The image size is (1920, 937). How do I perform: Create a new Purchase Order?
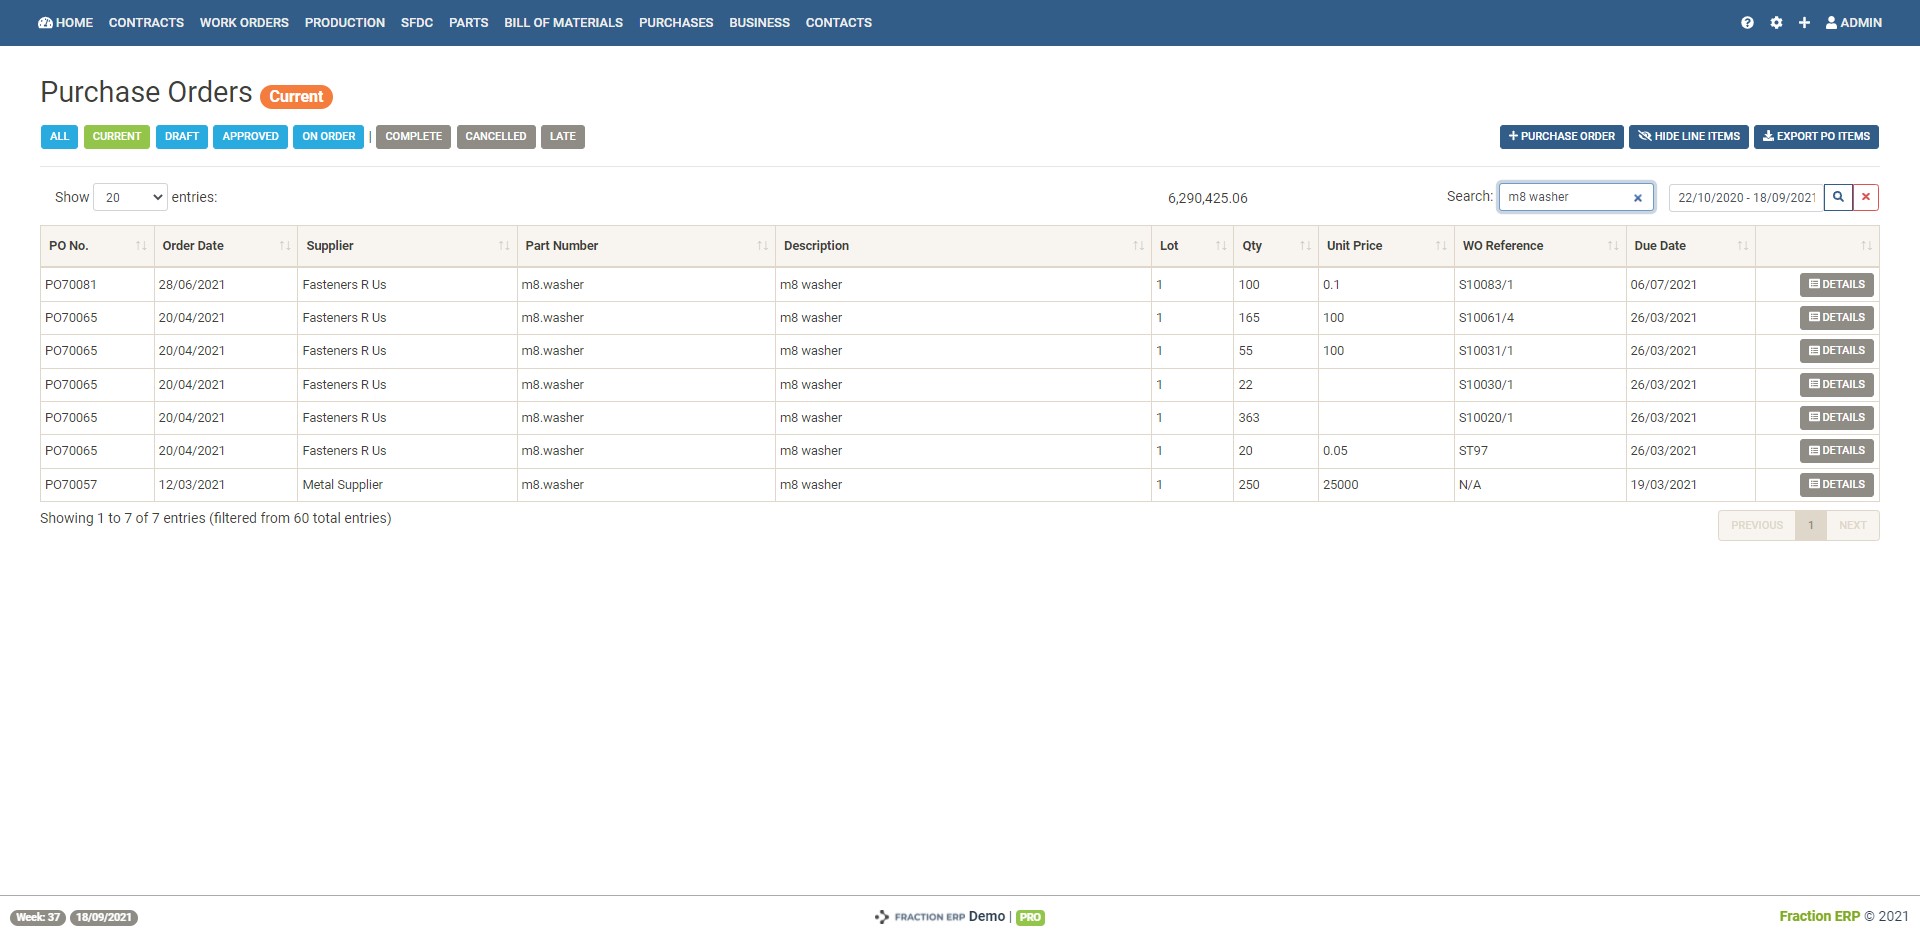(1561, 137)
